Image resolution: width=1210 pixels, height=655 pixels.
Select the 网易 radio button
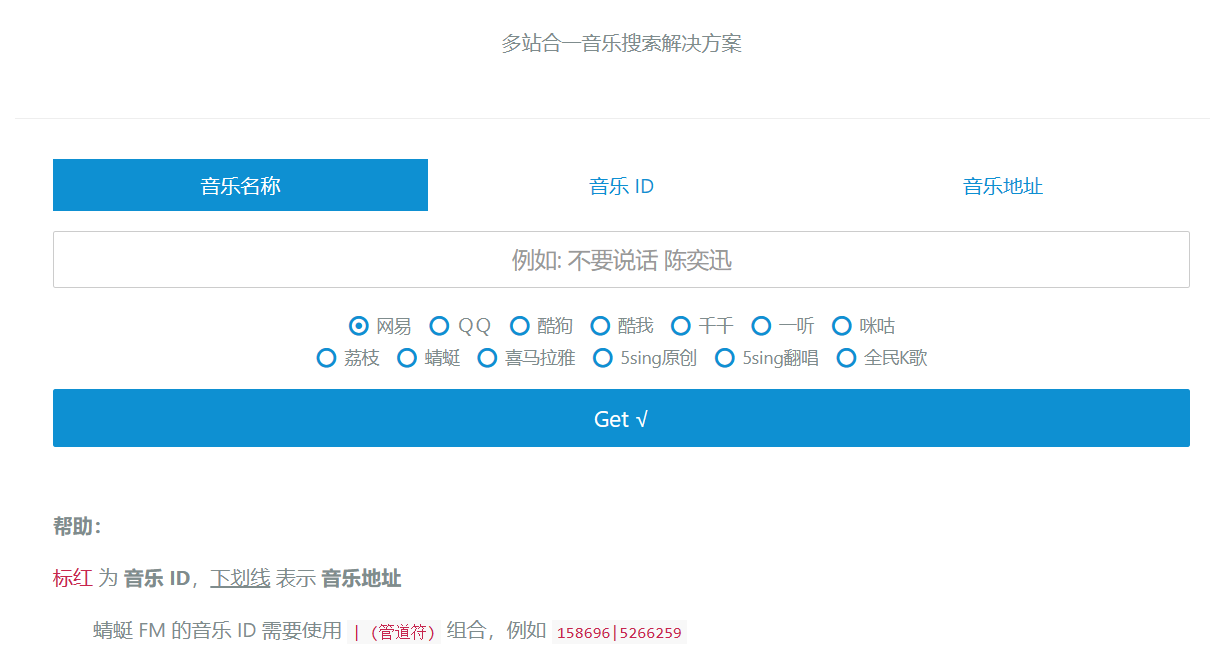pyautogui.click(x=359, y=326)
